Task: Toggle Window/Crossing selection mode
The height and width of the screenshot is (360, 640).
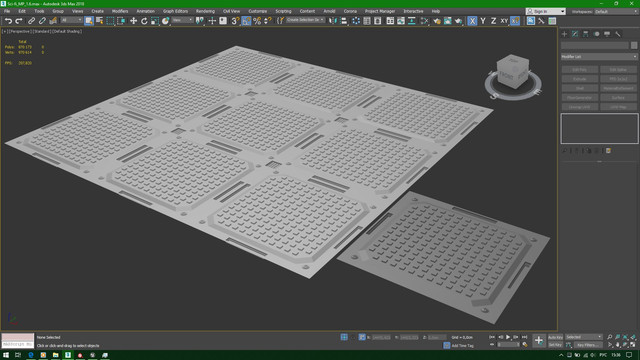Action: point(121,21)
